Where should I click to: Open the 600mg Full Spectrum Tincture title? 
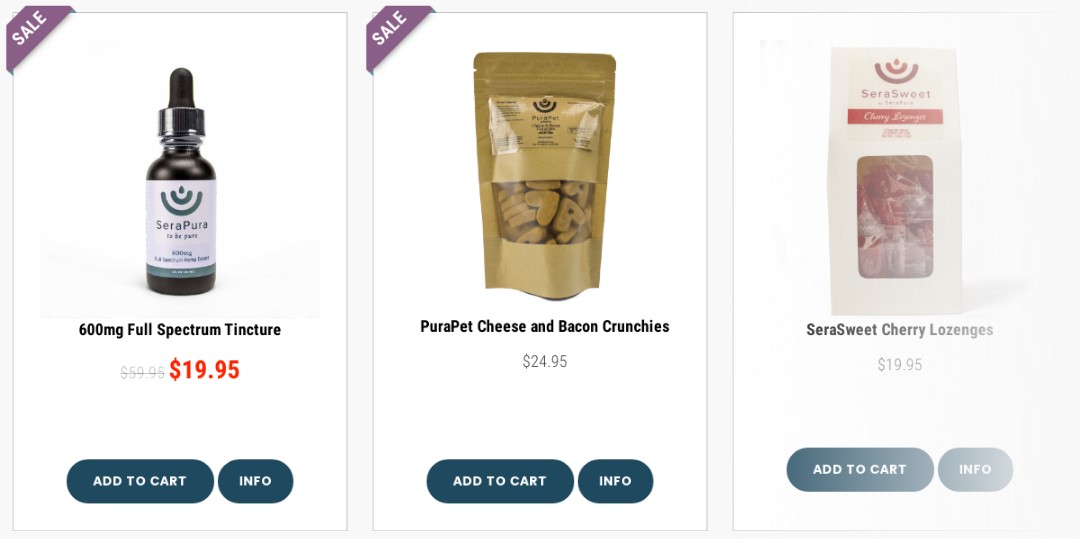180,330
